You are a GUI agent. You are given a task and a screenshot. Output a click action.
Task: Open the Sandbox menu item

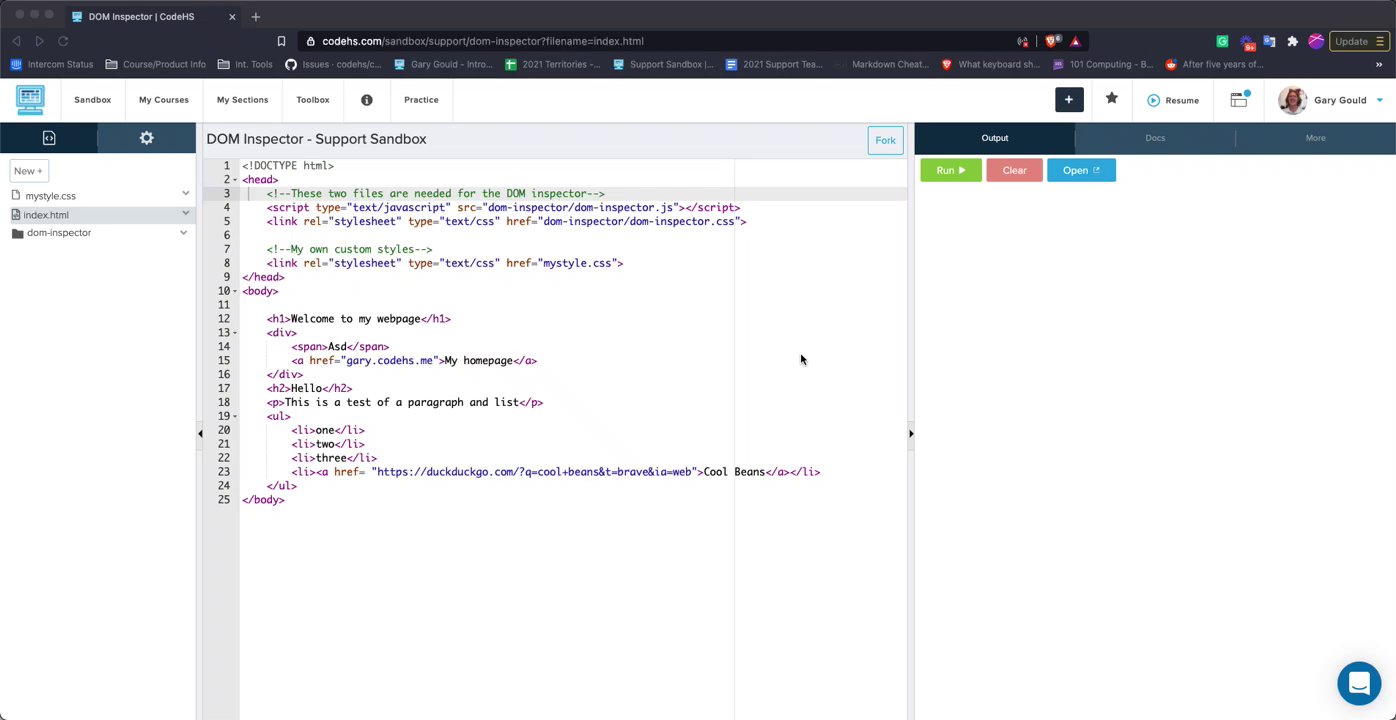(92, 100)
